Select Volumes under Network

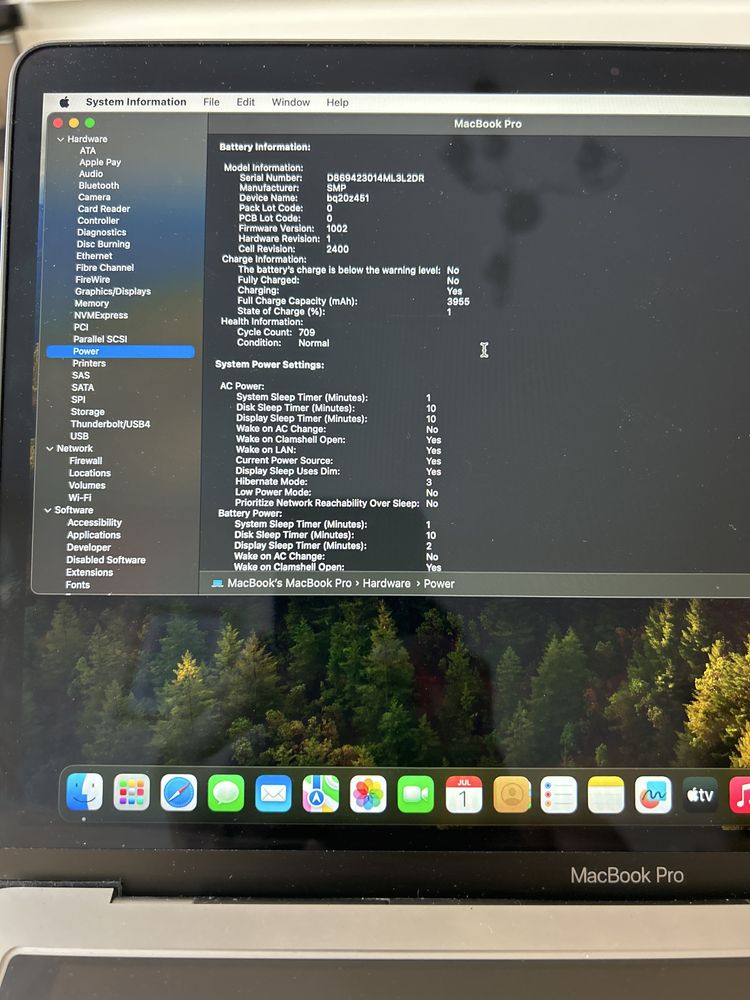click(x=87, y=485)
